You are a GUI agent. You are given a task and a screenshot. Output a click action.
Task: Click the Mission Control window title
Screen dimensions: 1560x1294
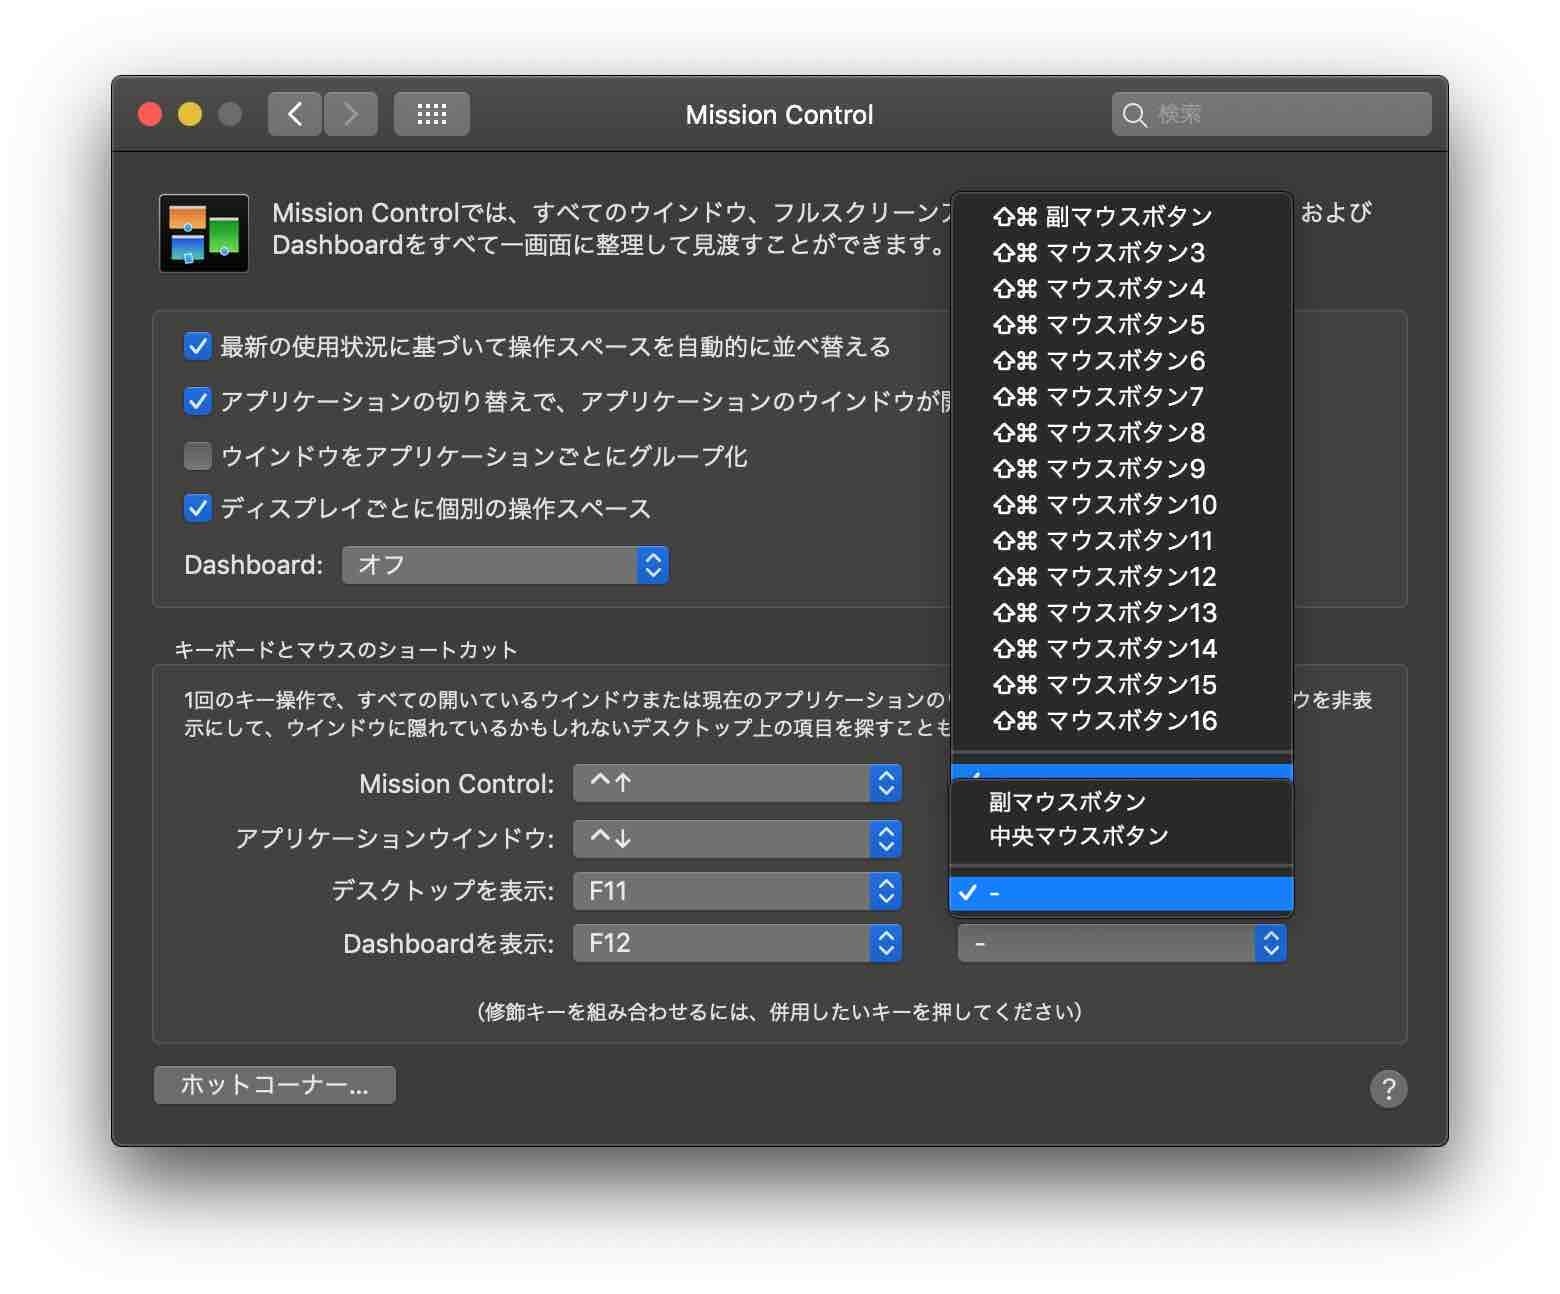point(779,115)
